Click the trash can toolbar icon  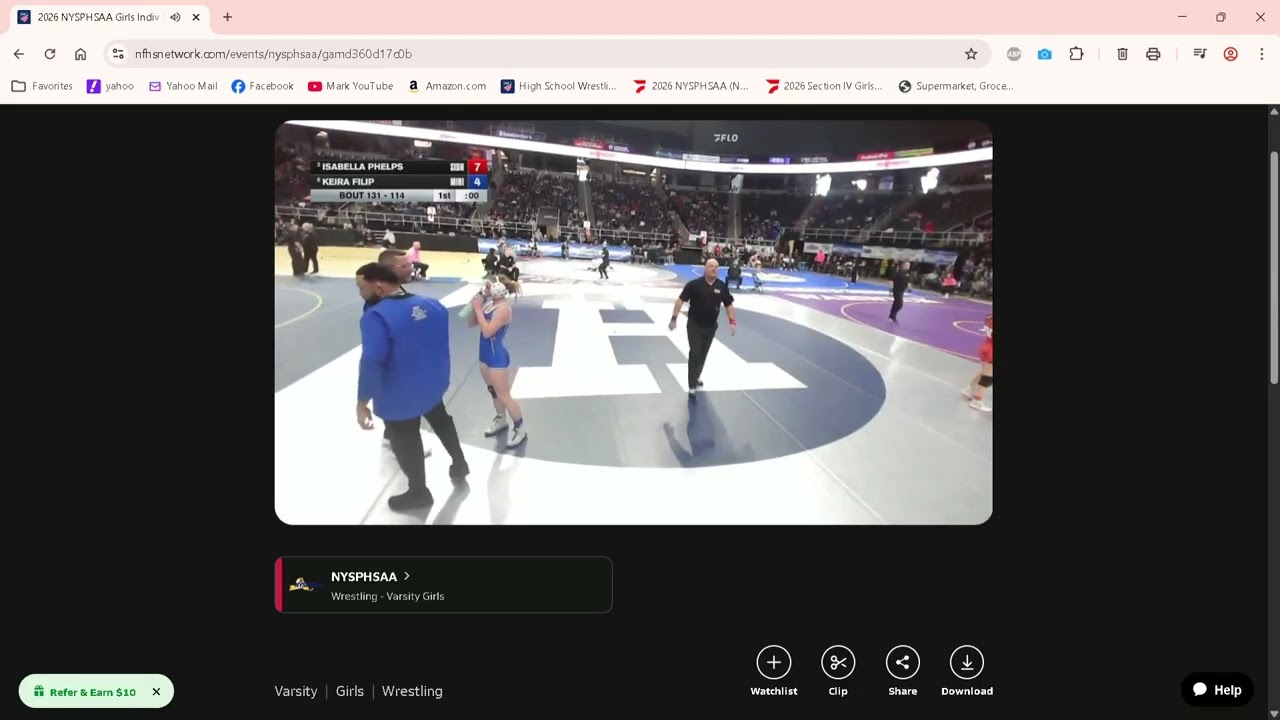pos(1122,54)
